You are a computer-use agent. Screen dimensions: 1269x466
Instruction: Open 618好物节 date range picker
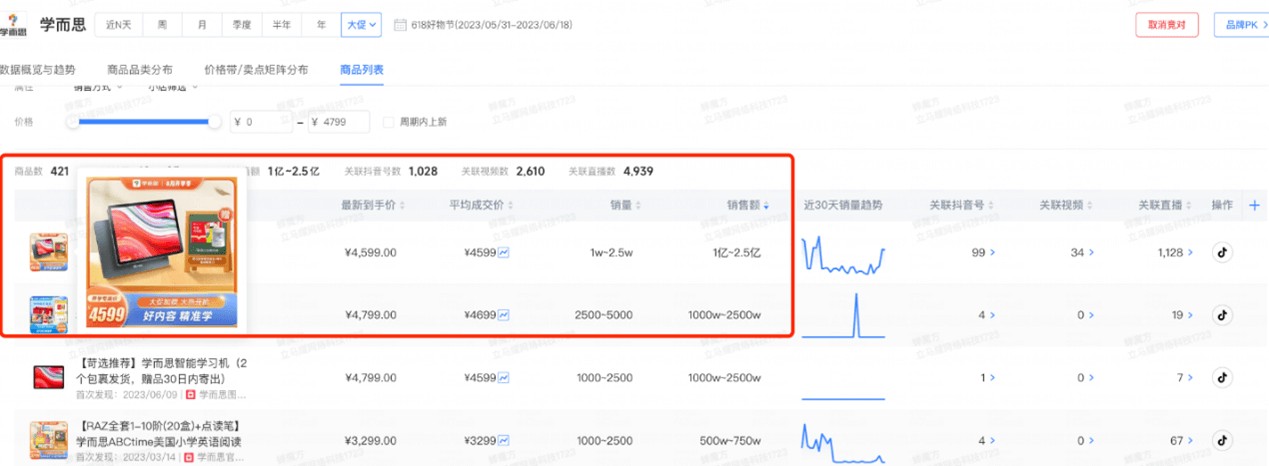490,25
